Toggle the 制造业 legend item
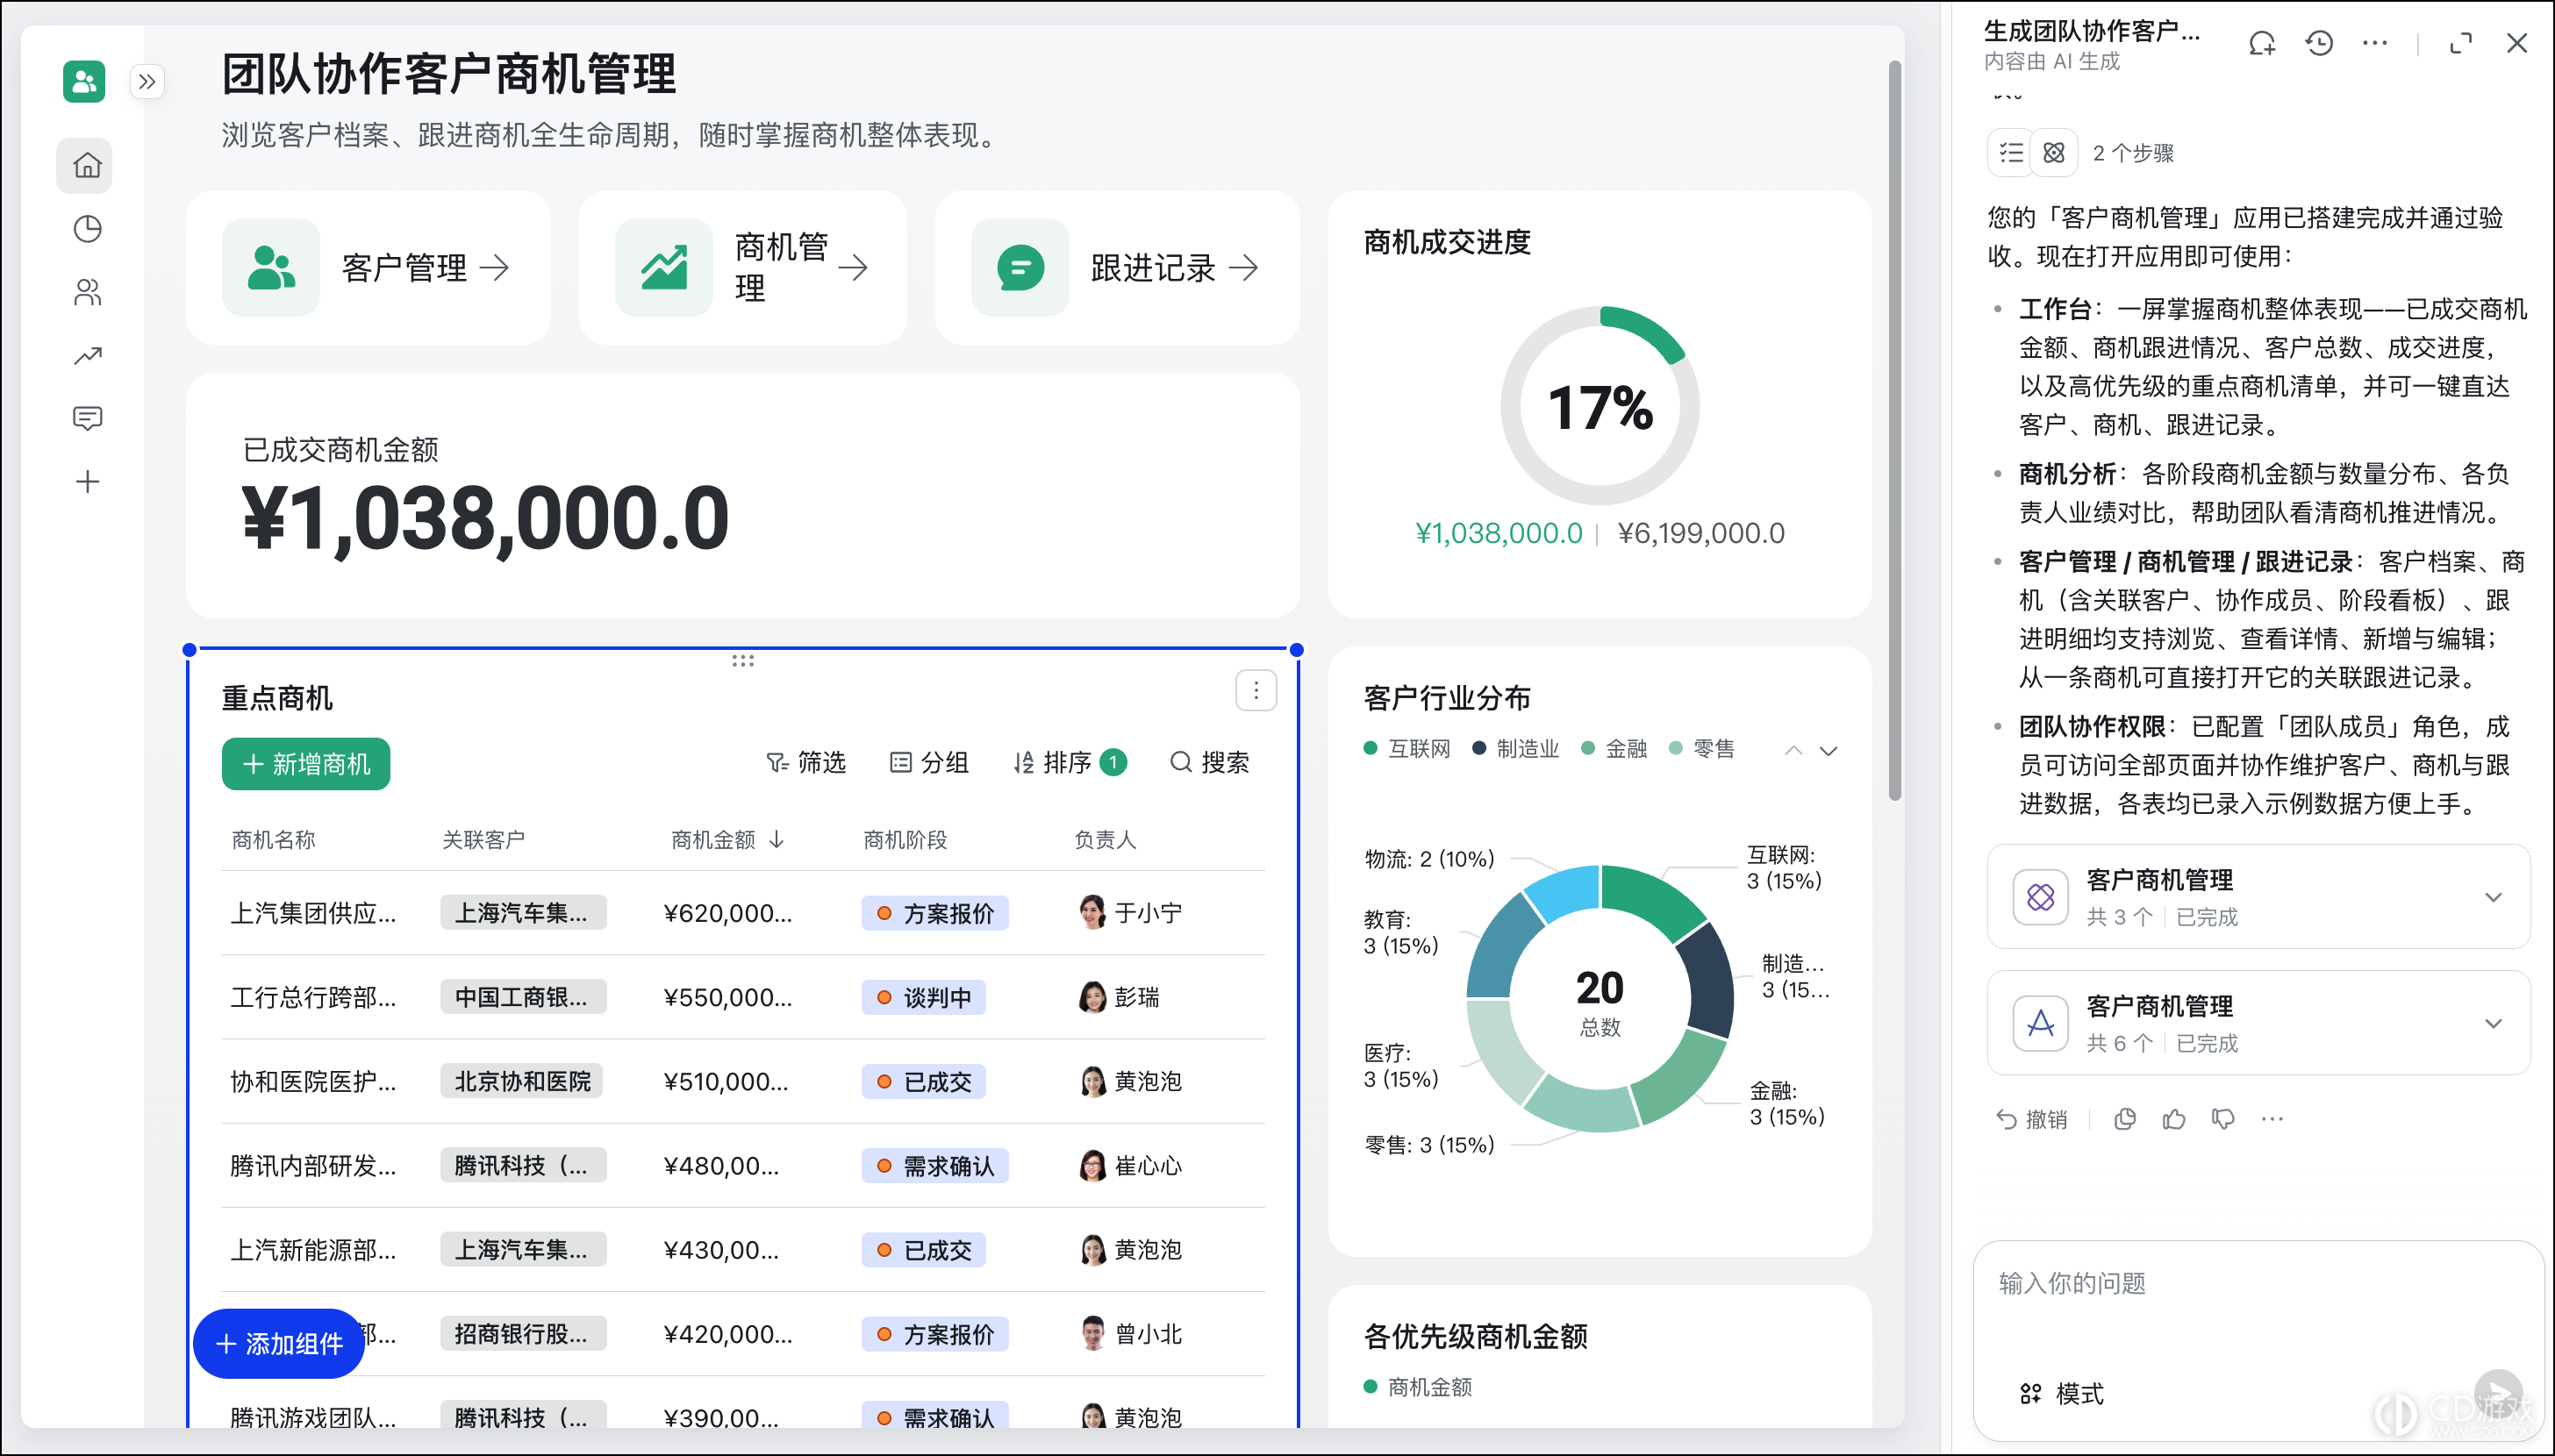 (1516, 749)
